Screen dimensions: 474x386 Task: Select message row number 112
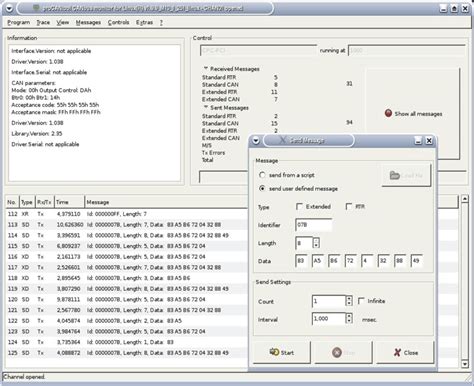click(127, 214)
